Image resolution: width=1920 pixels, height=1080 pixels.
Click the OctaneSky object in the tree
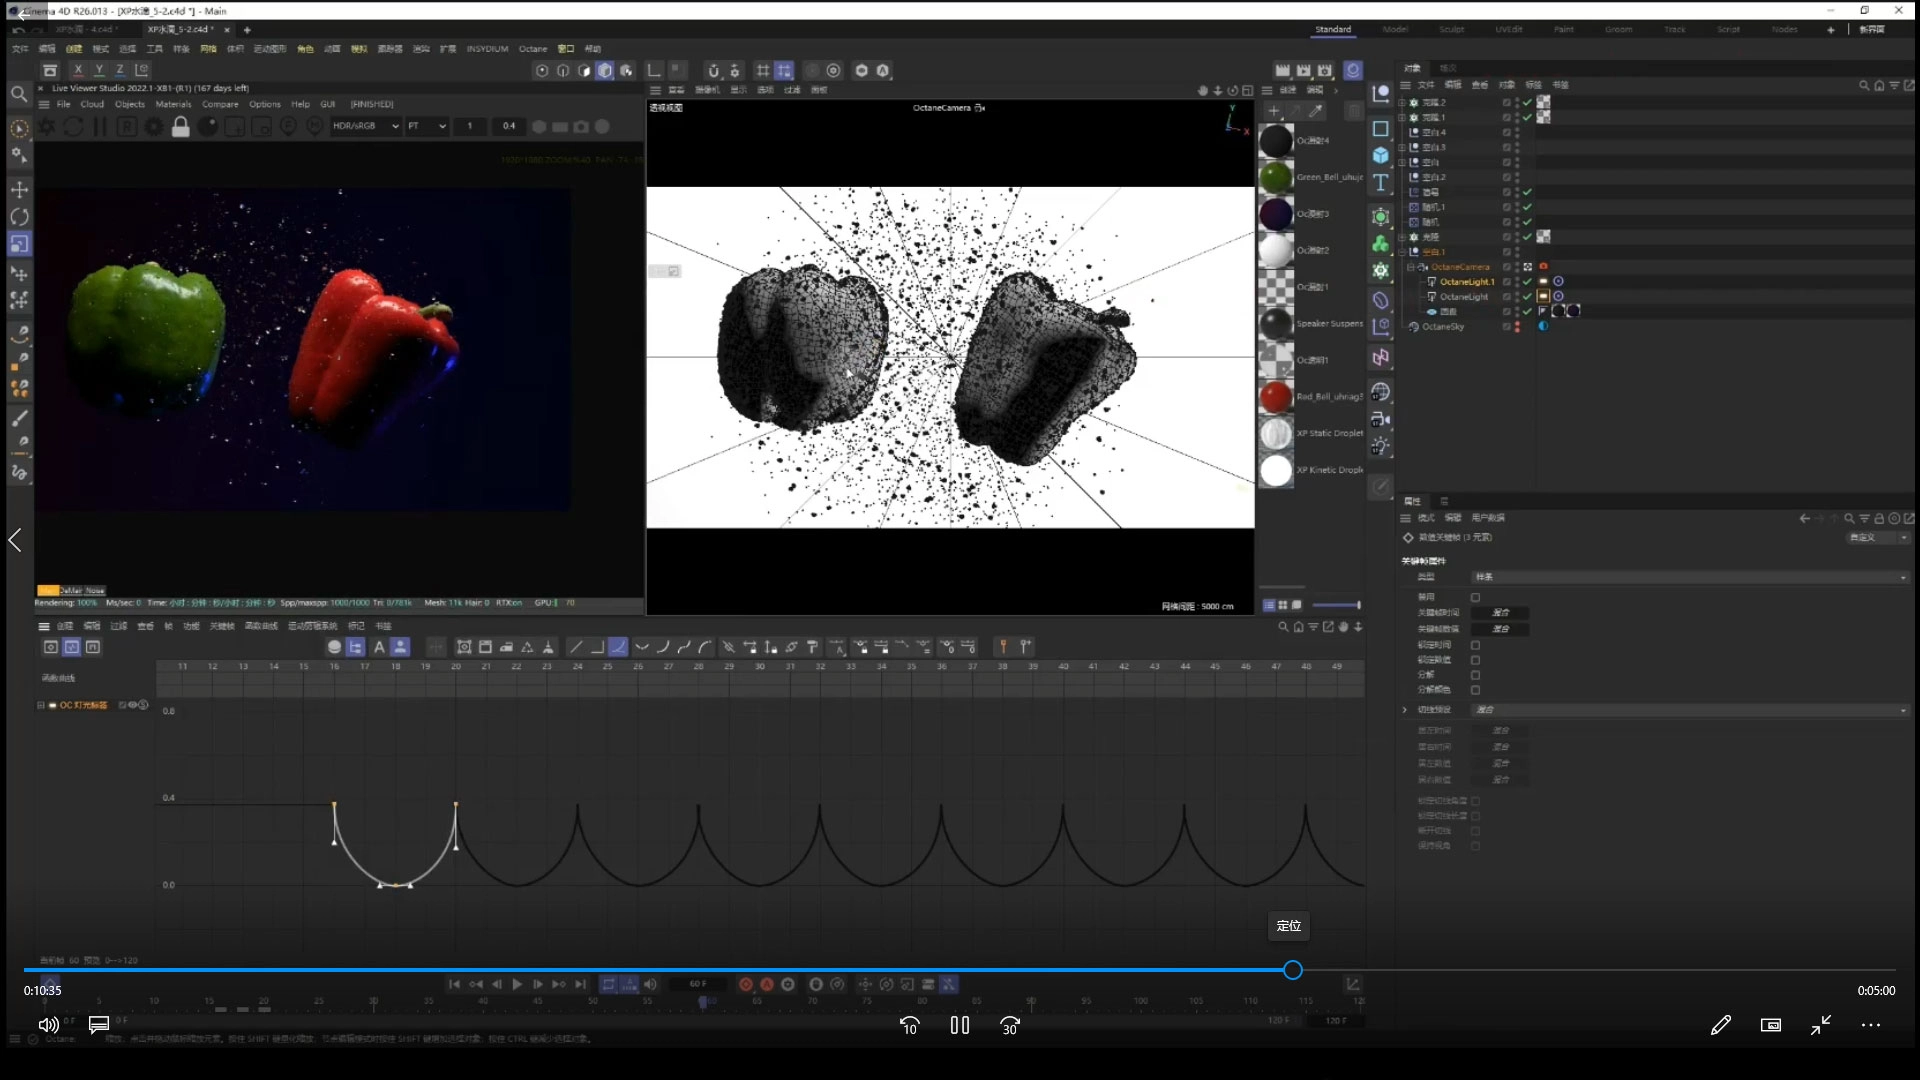1443,327
